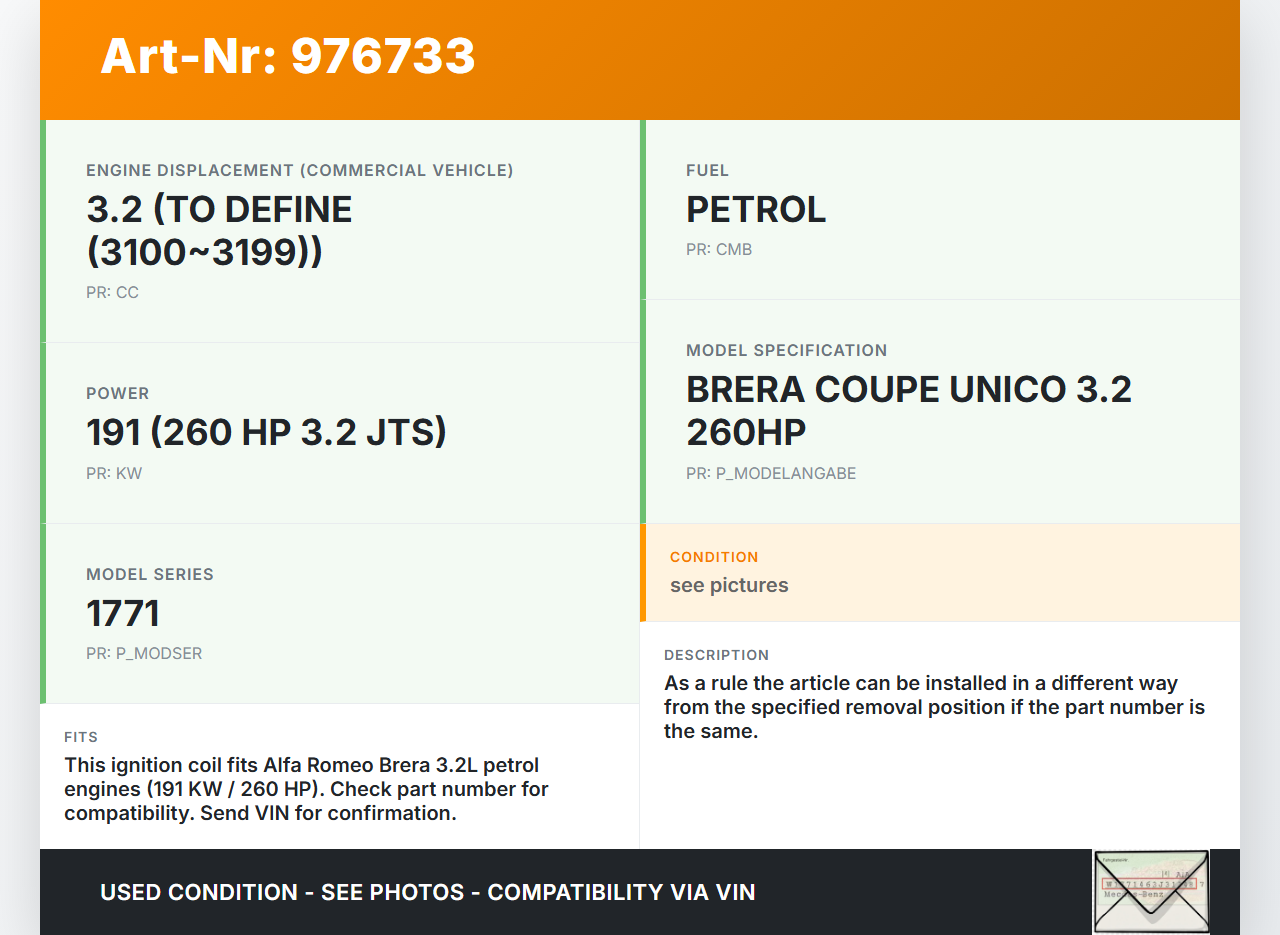Click the MODEL SPECIFICATION label

786,351
